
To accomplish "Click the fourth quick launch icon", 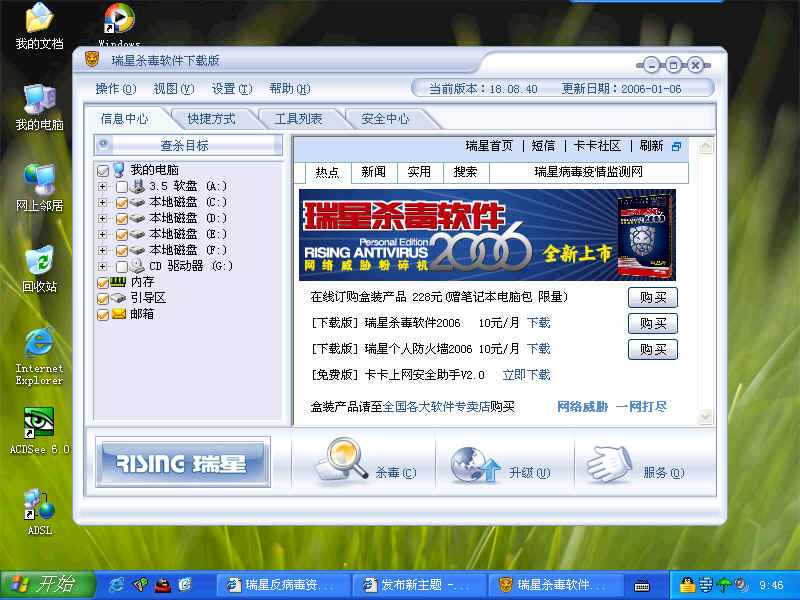I will 185,585.
